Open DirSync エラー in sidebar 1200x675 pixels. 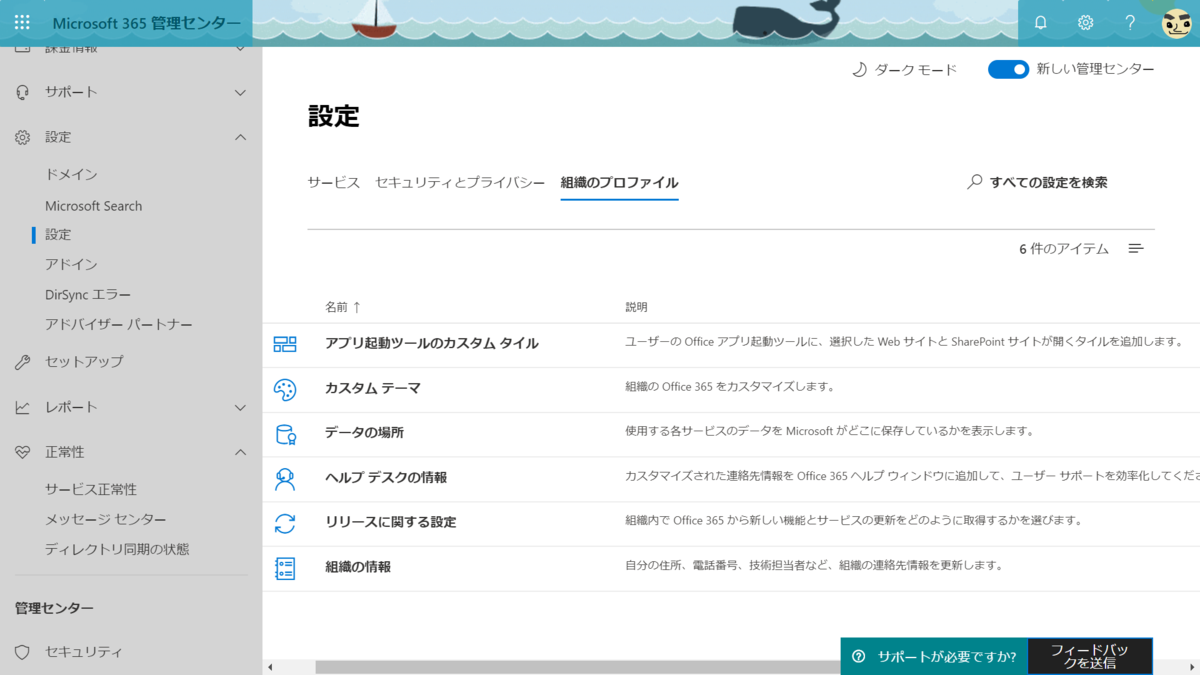pyautogui.click(x=88, y=295)
